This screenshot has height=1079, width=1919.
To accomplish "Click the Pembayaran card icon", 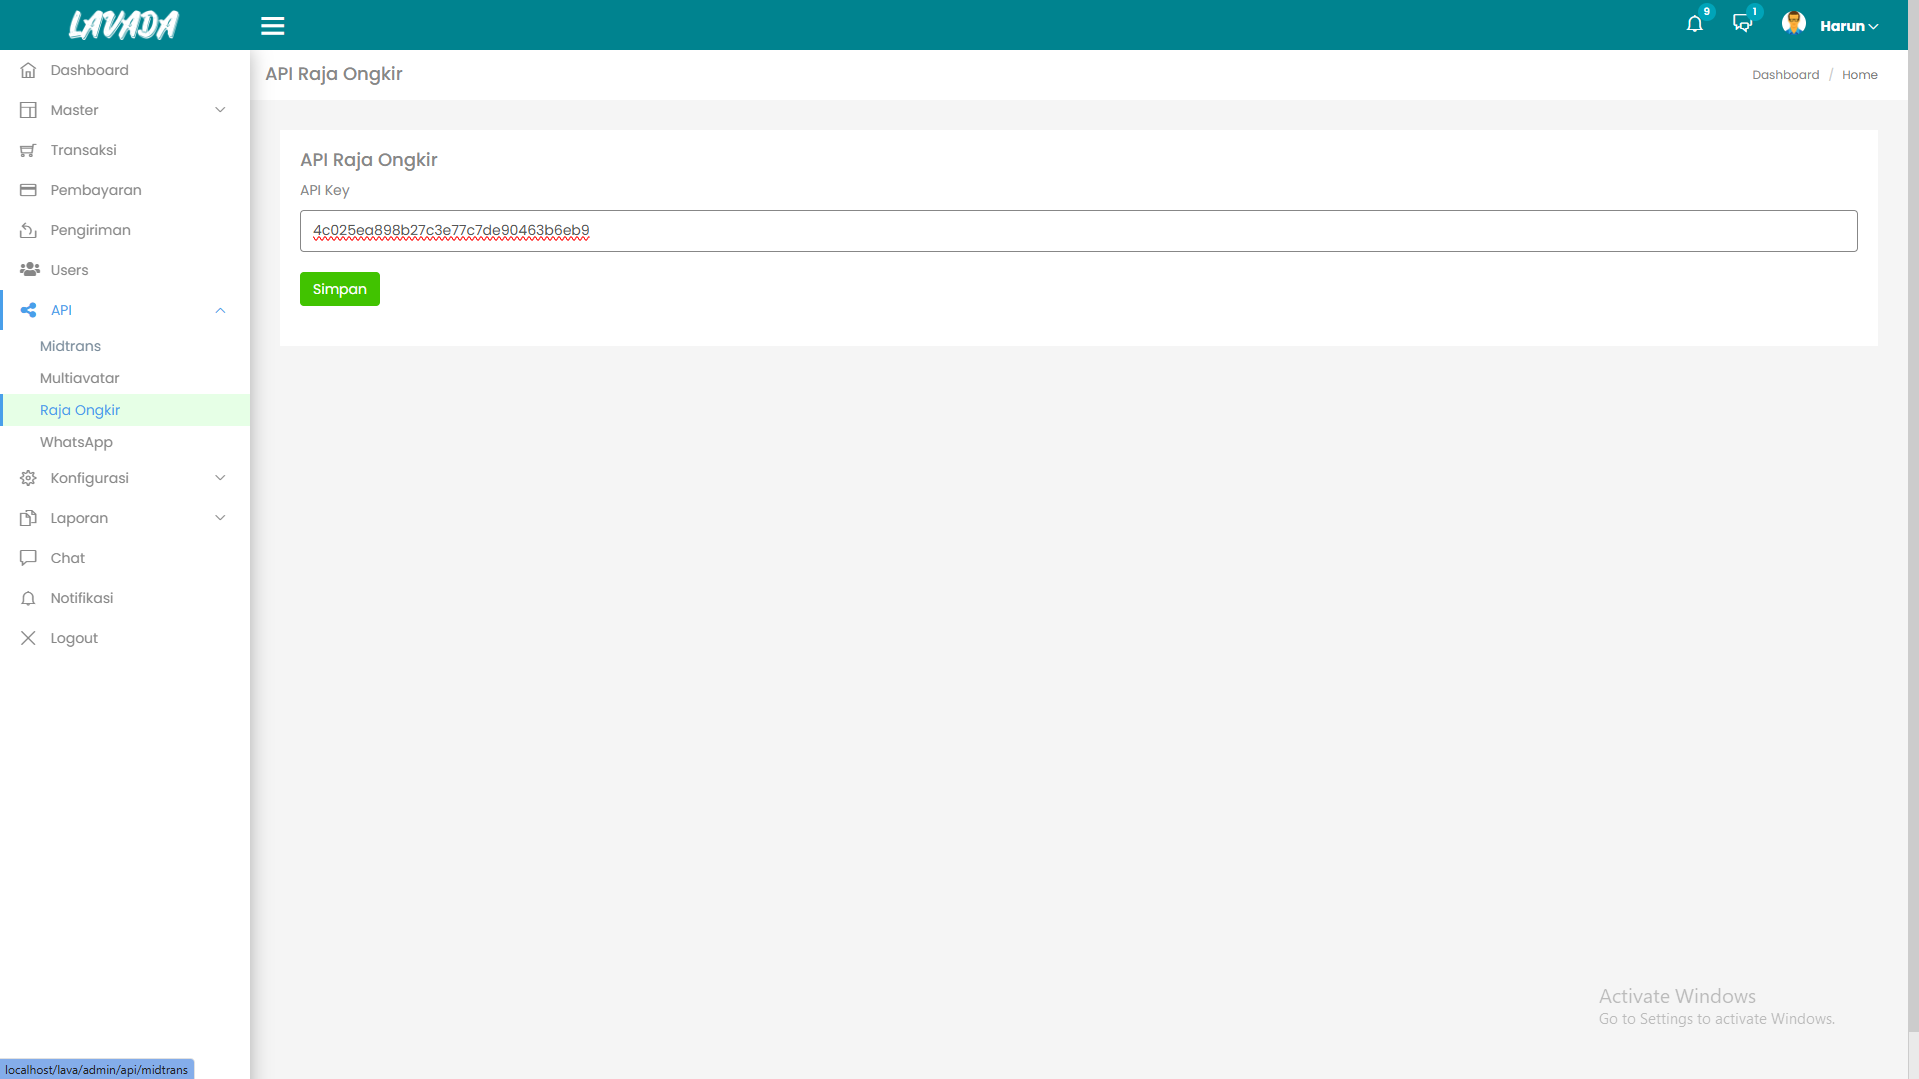I will (28, 190).
